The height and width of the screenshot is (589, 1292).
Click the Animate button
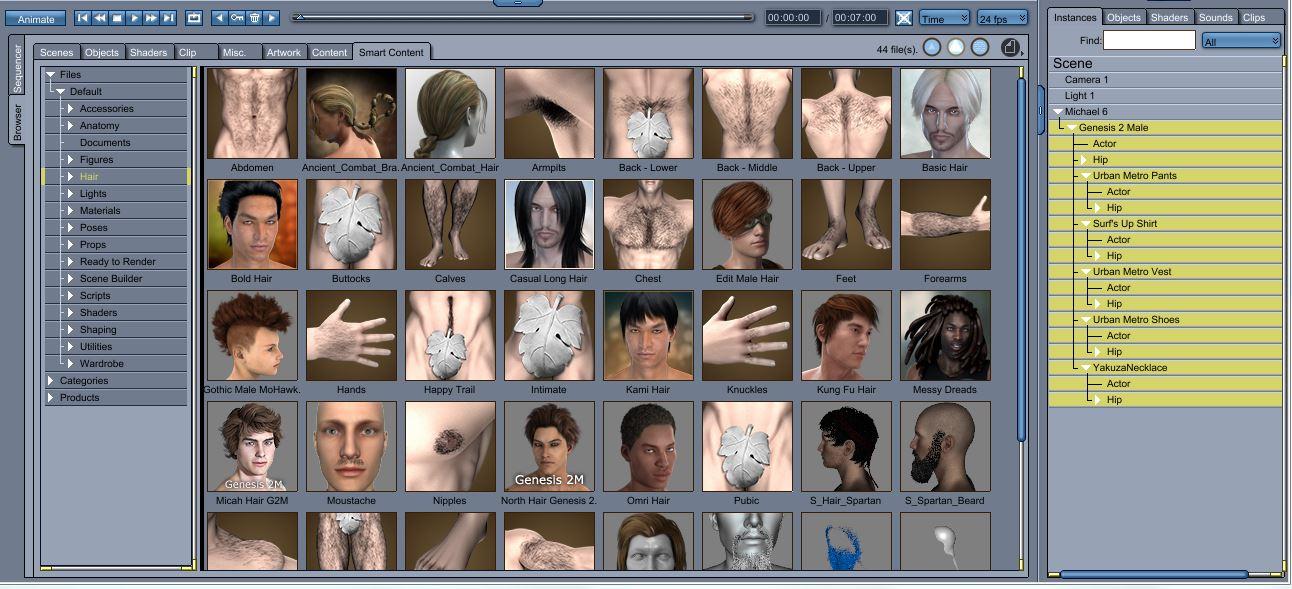(36, 19)
